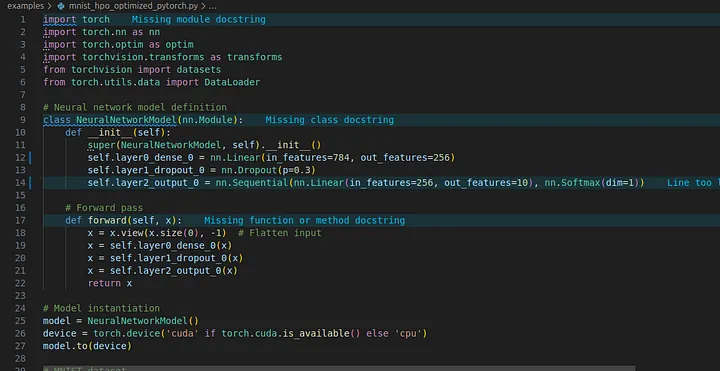720x371 pixels.
Task: Click 'datasets' on line 5
Action: point(198,70)
